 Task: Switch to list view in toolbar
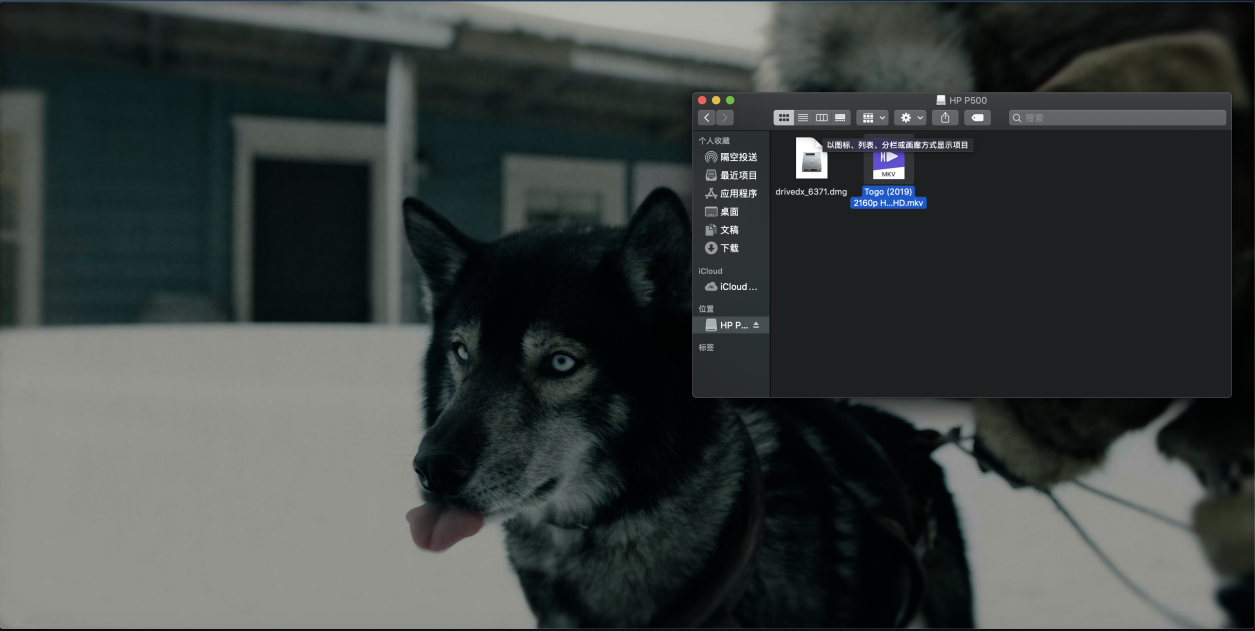pyautogui.click(x=803, y=118)
